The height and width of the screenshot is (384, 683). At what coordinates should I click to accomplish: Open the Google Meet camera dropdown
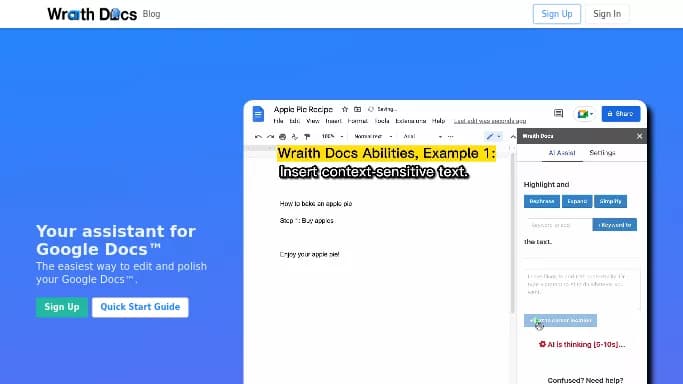[585, 114]
